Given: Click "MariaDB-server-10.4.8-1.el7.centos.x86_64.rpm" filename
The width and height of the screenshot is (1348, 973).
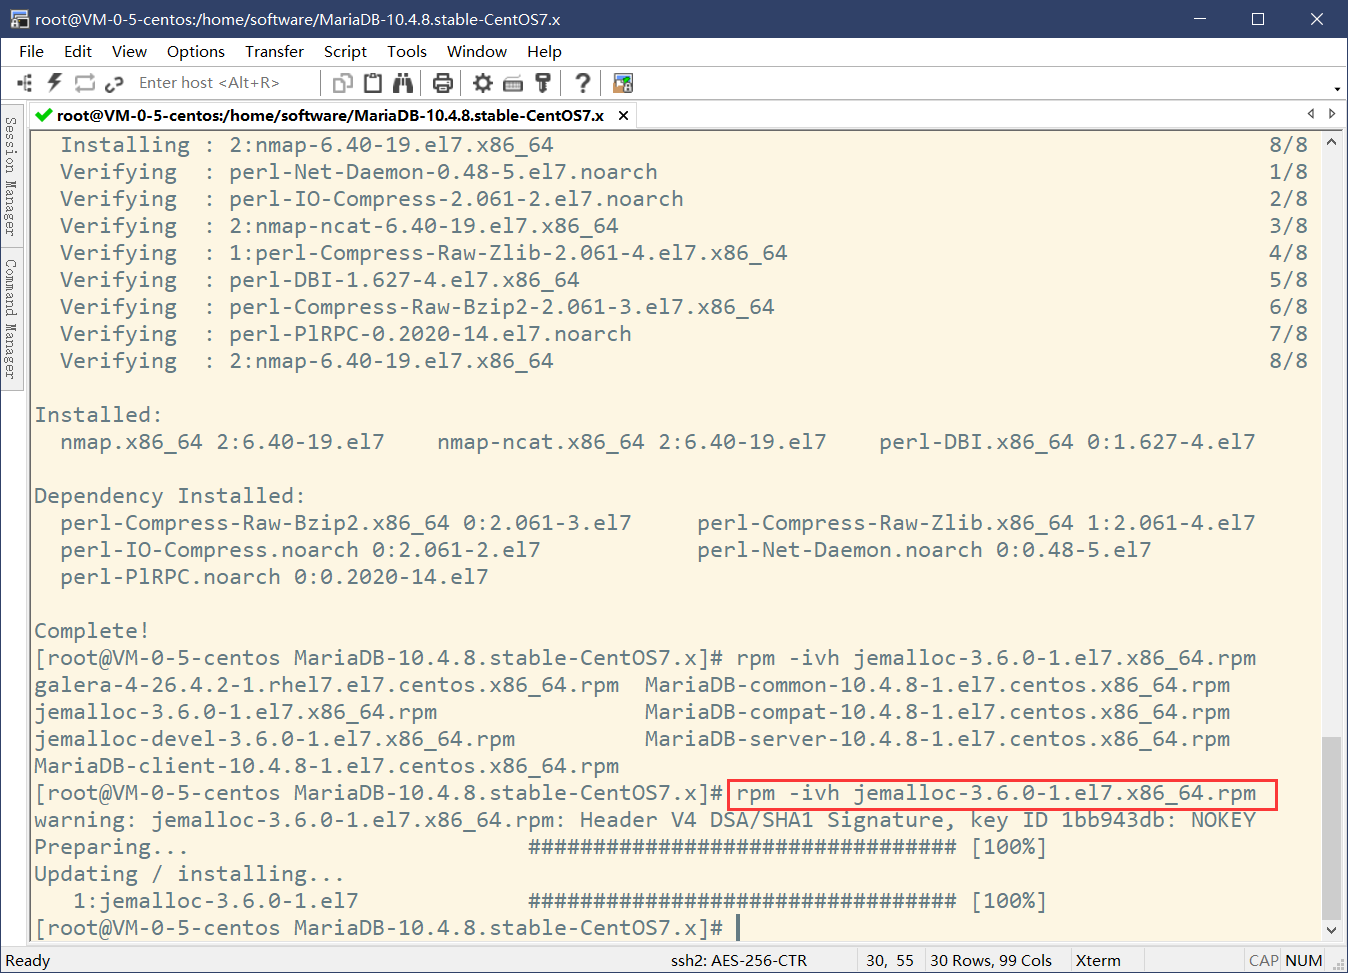Looking at the screenshot, I should (937, 739).
